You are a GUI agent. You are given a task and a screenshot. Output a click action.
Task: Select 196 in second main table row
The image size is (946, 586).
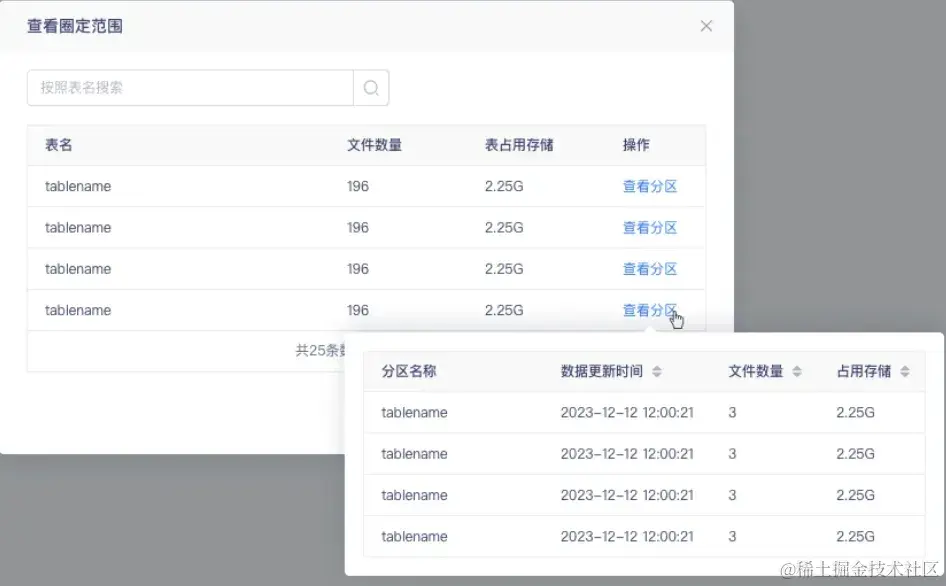[x=358, y=228]
